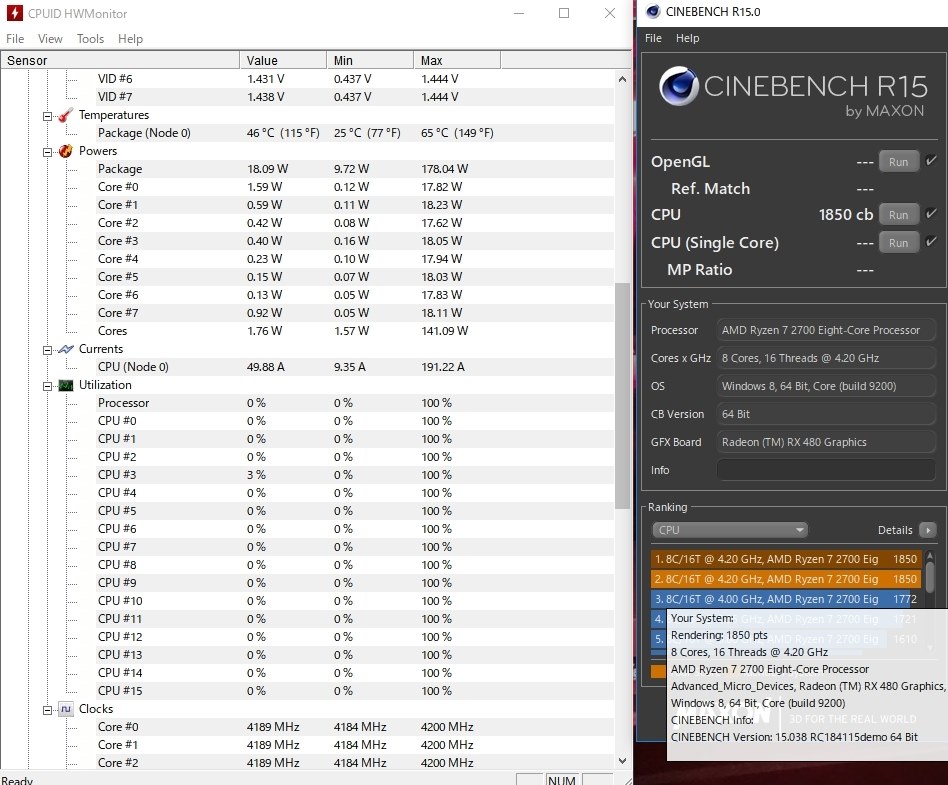Viewport: 948px width, 785px height.
Task: Click the Processor name field in Cinebench
Action: pyautogui.click(x=826, y=330)
